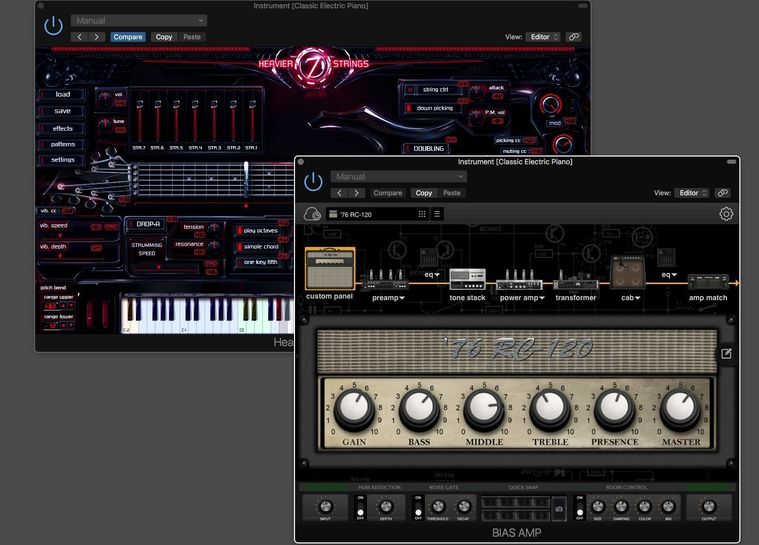The image size is (759, 545).
Task: Click the OUTPUT knob in BIAS AMP
Action: (709, 507)
